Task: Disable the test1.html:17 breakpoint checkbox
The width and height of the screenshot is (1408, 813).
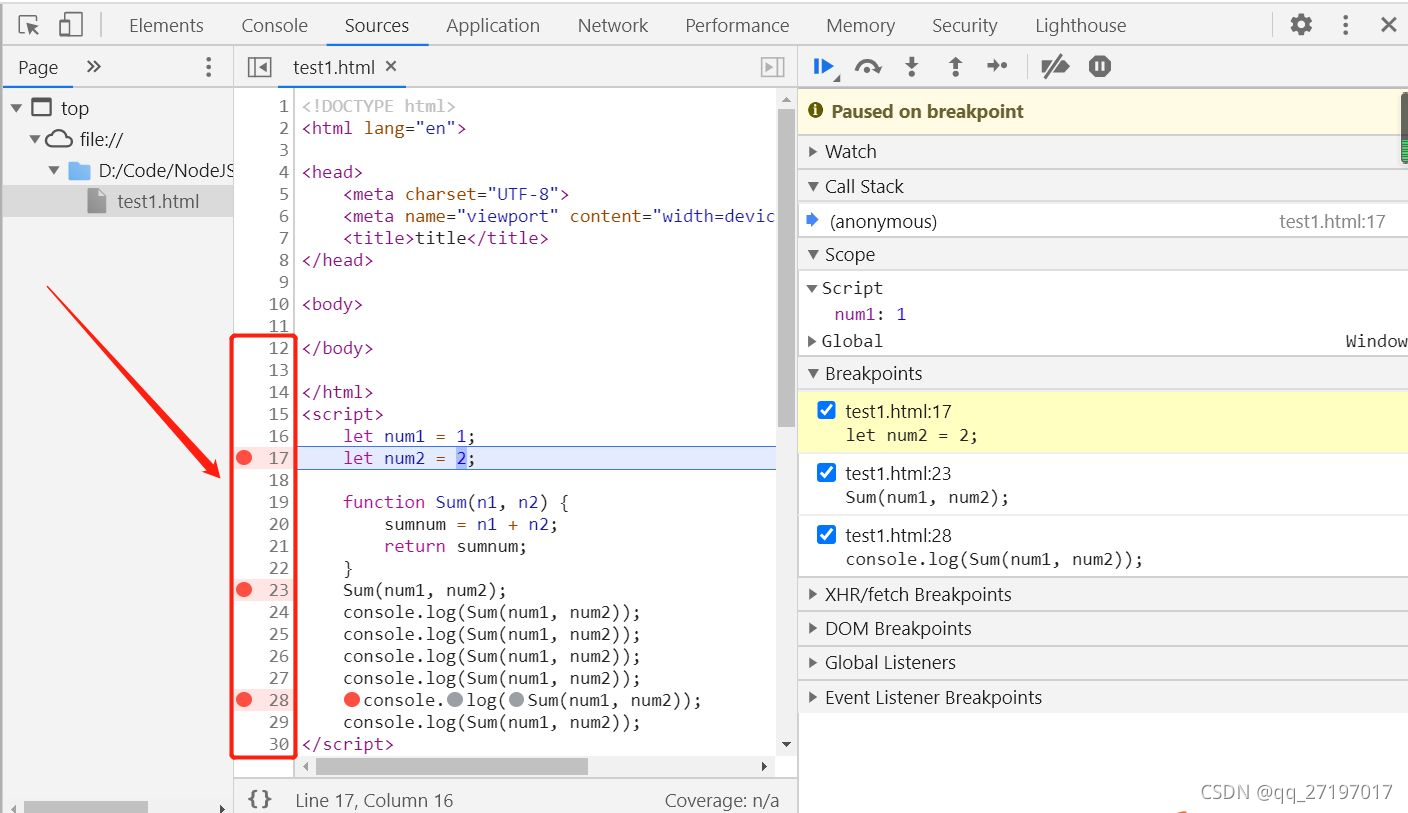Action: (x=826, y=410)
